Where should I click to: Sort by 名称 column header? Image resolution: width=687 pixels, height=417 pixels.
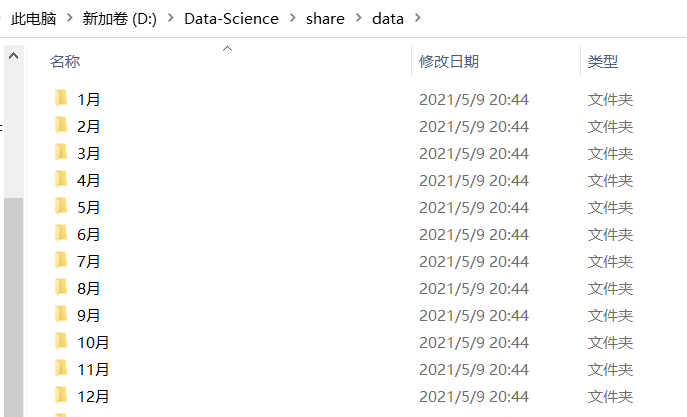(65, 61)
